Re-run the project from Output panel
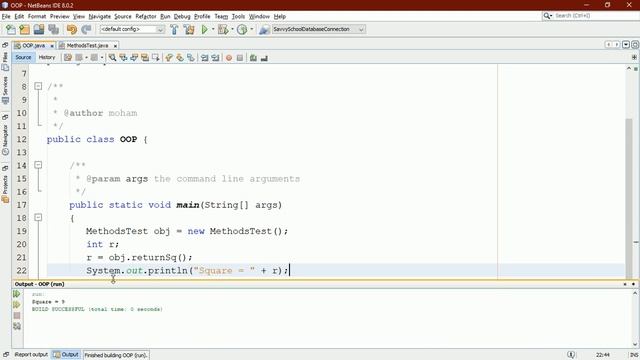 tap(17, 294)
